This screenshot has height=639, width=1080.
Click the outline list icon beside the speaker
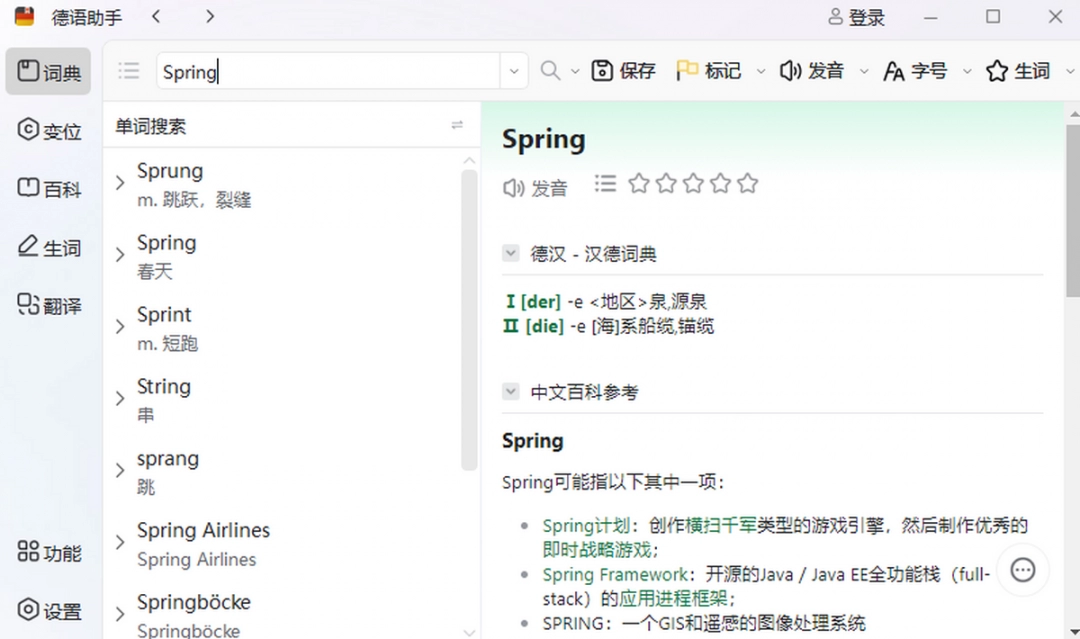[605, 183]
